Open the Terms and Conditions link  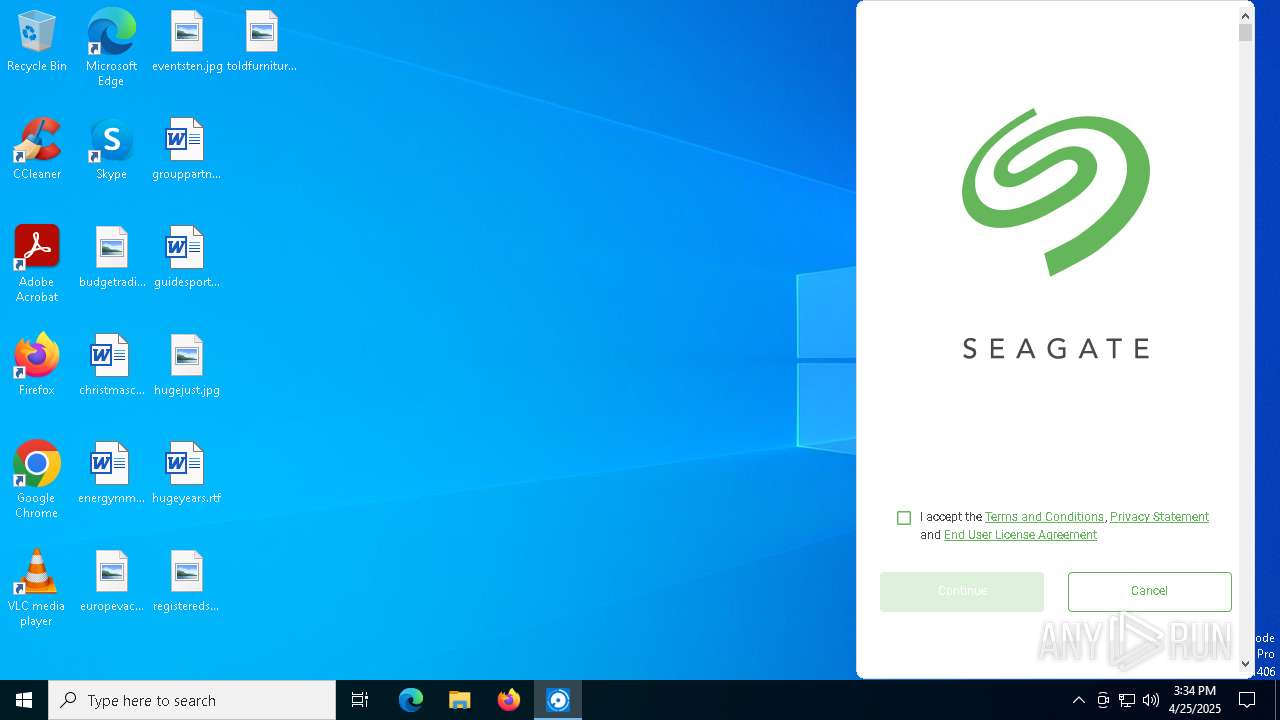(1044, 517)
